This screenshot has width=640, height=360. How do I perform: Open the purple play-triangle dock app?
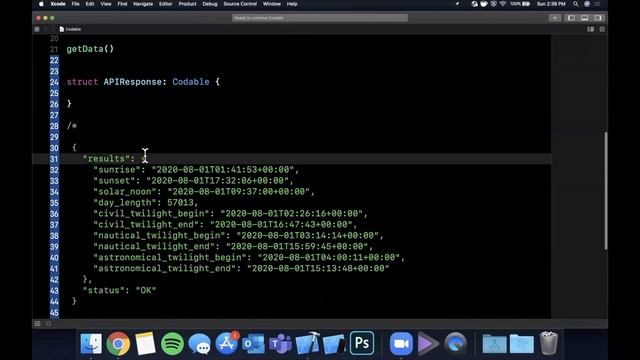point(428,344)
